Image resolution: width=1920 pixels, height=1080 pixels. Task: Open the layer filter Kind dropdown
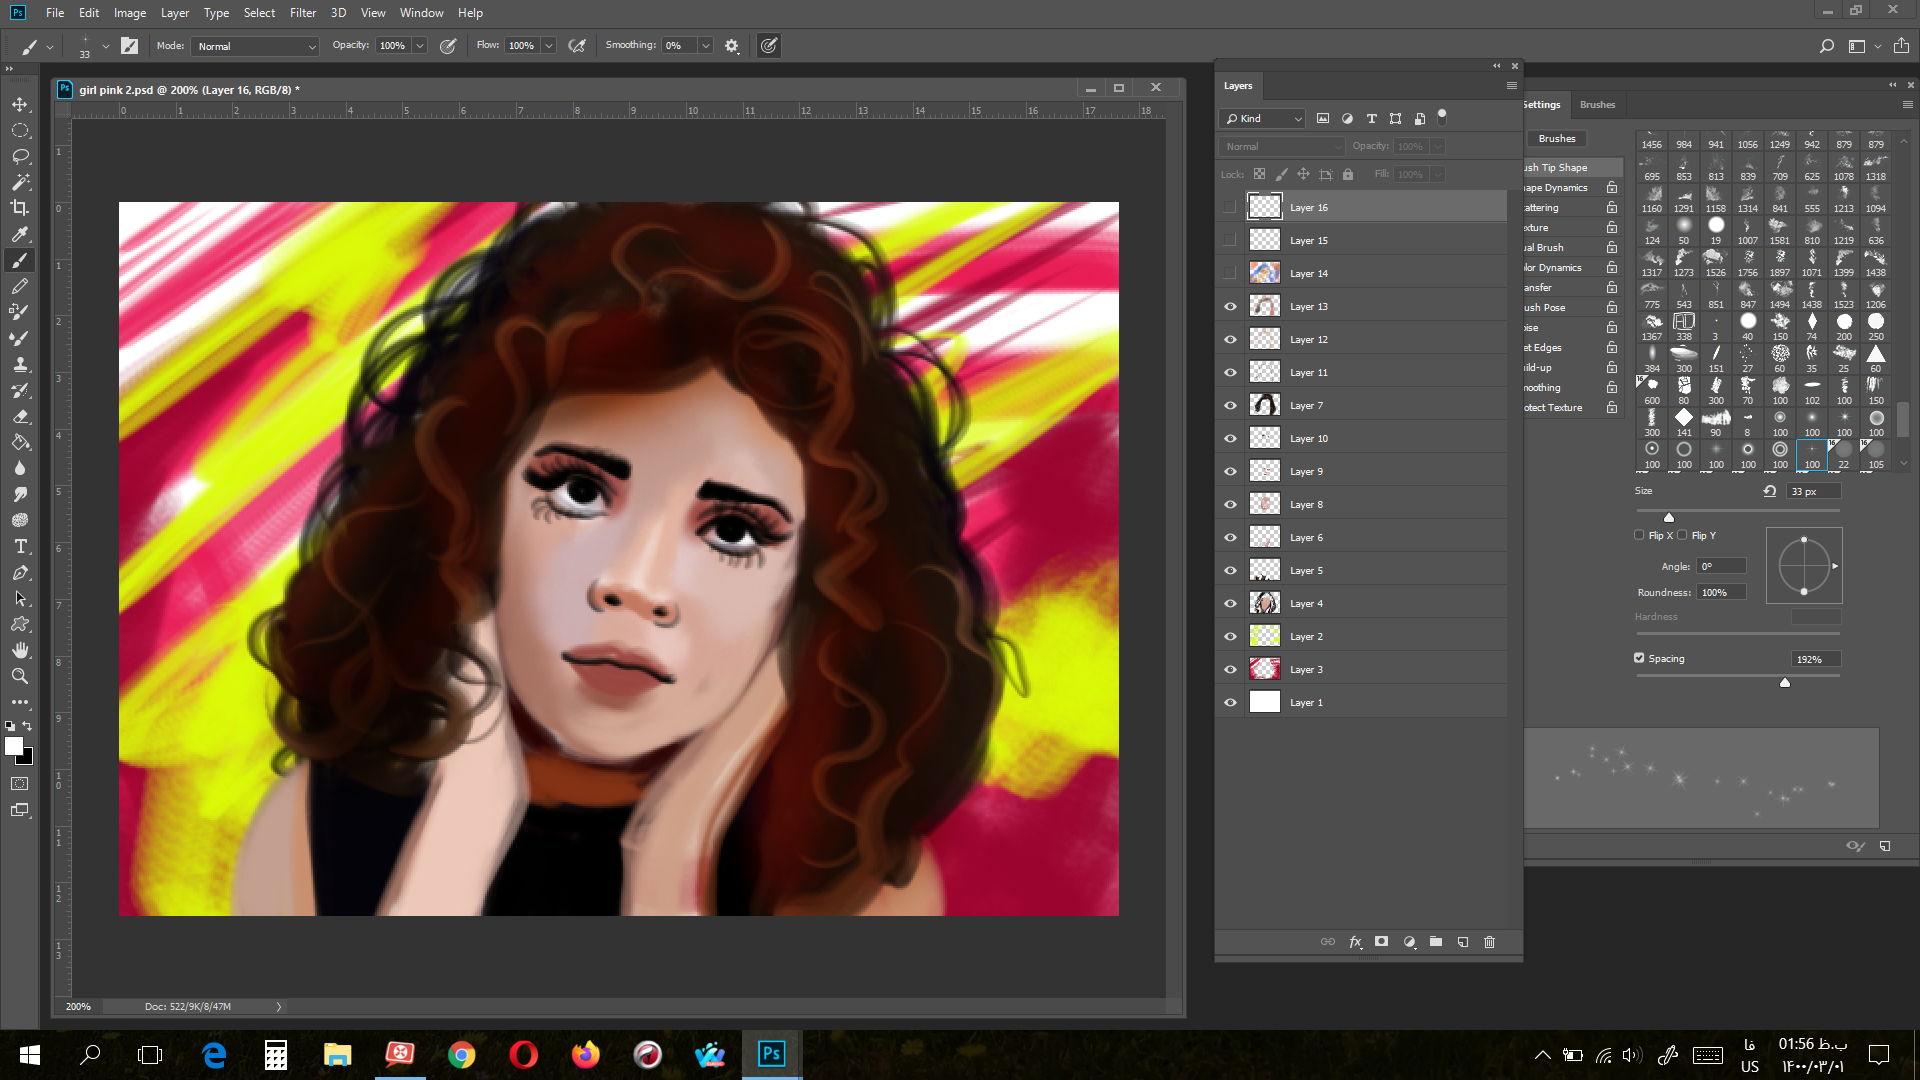[1263, 119]
